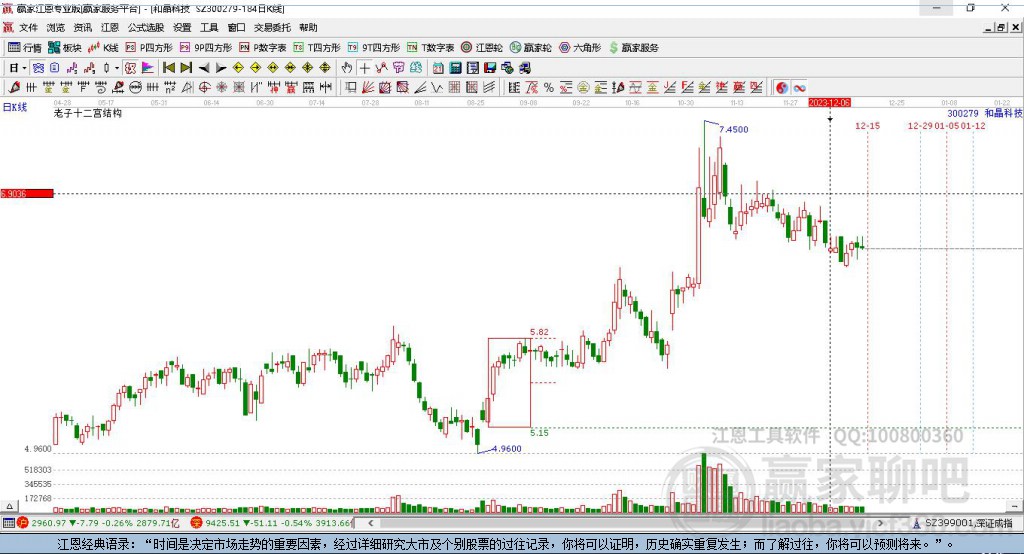Open the 帮助 menu

tap(308, 27)
